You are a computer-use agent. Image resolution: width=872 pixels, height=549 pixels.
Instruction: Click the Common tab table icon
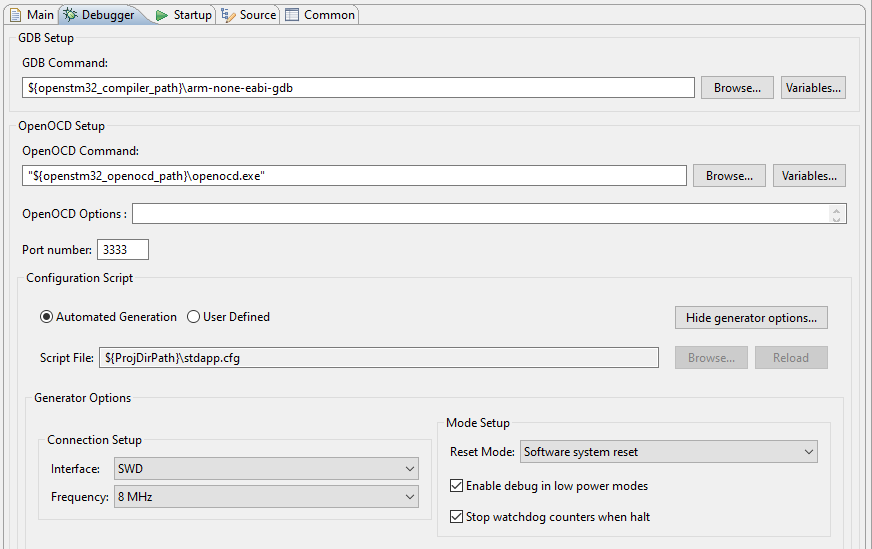292,15
